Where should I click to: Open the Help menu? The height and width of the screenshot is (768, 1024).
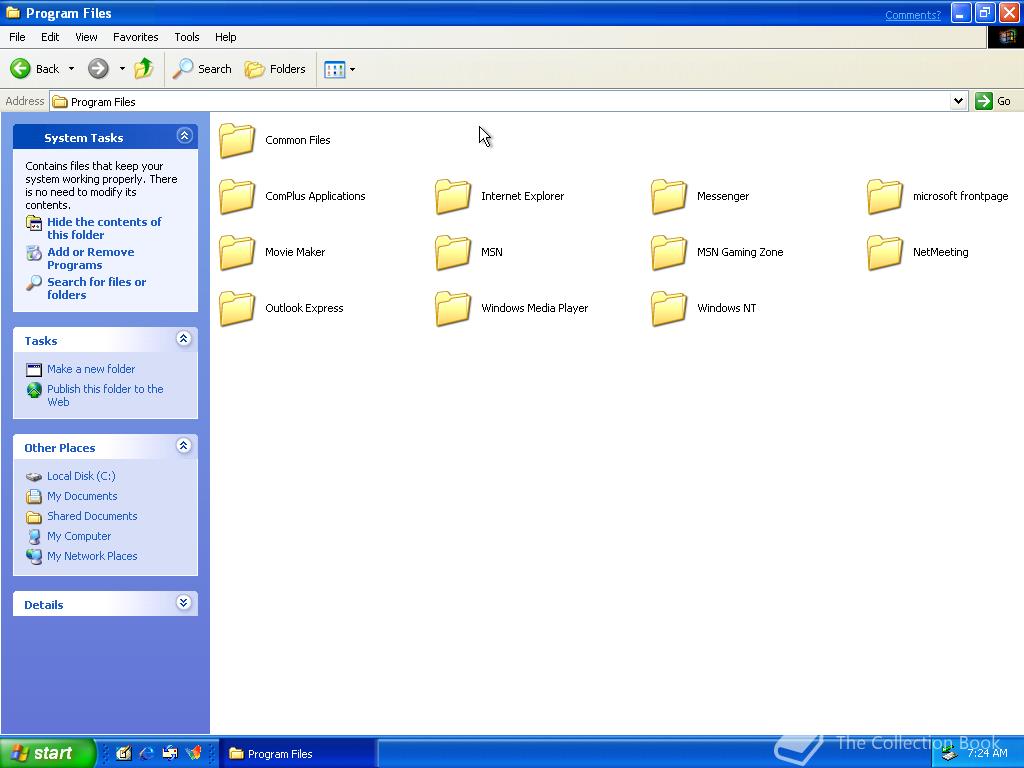tap(225, 37)
